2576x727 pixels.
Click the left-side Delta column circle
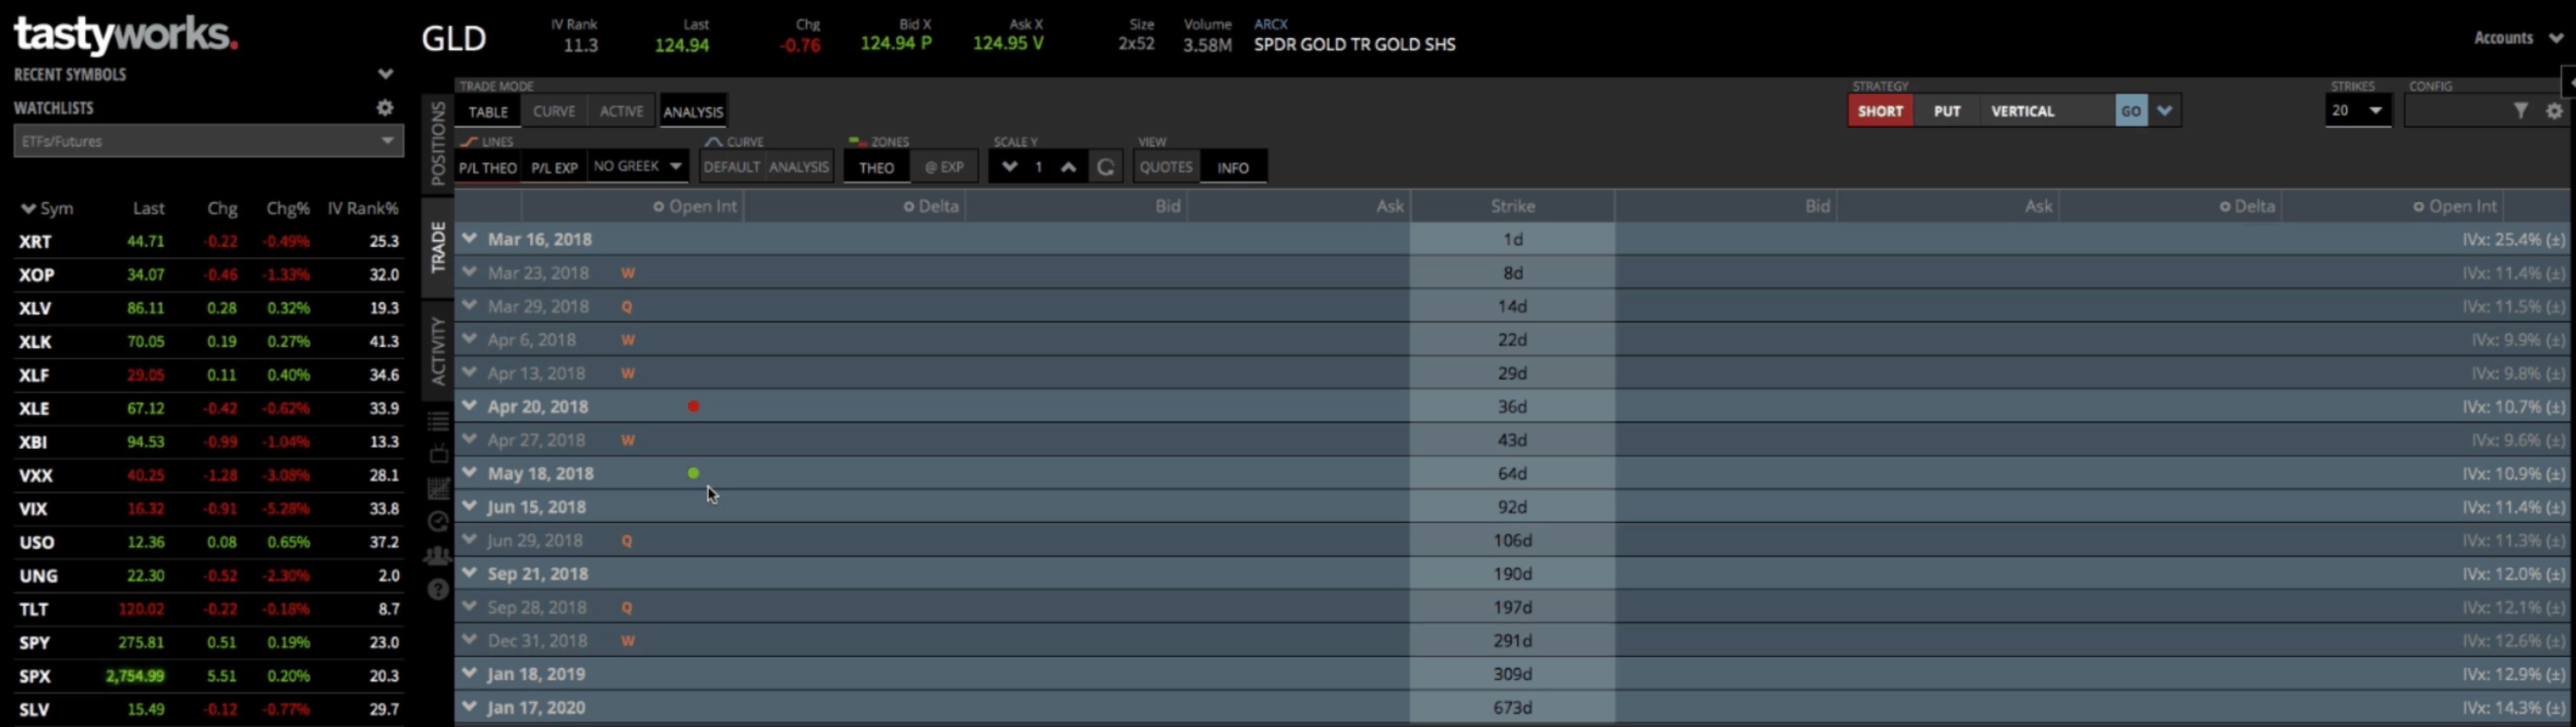908,207
